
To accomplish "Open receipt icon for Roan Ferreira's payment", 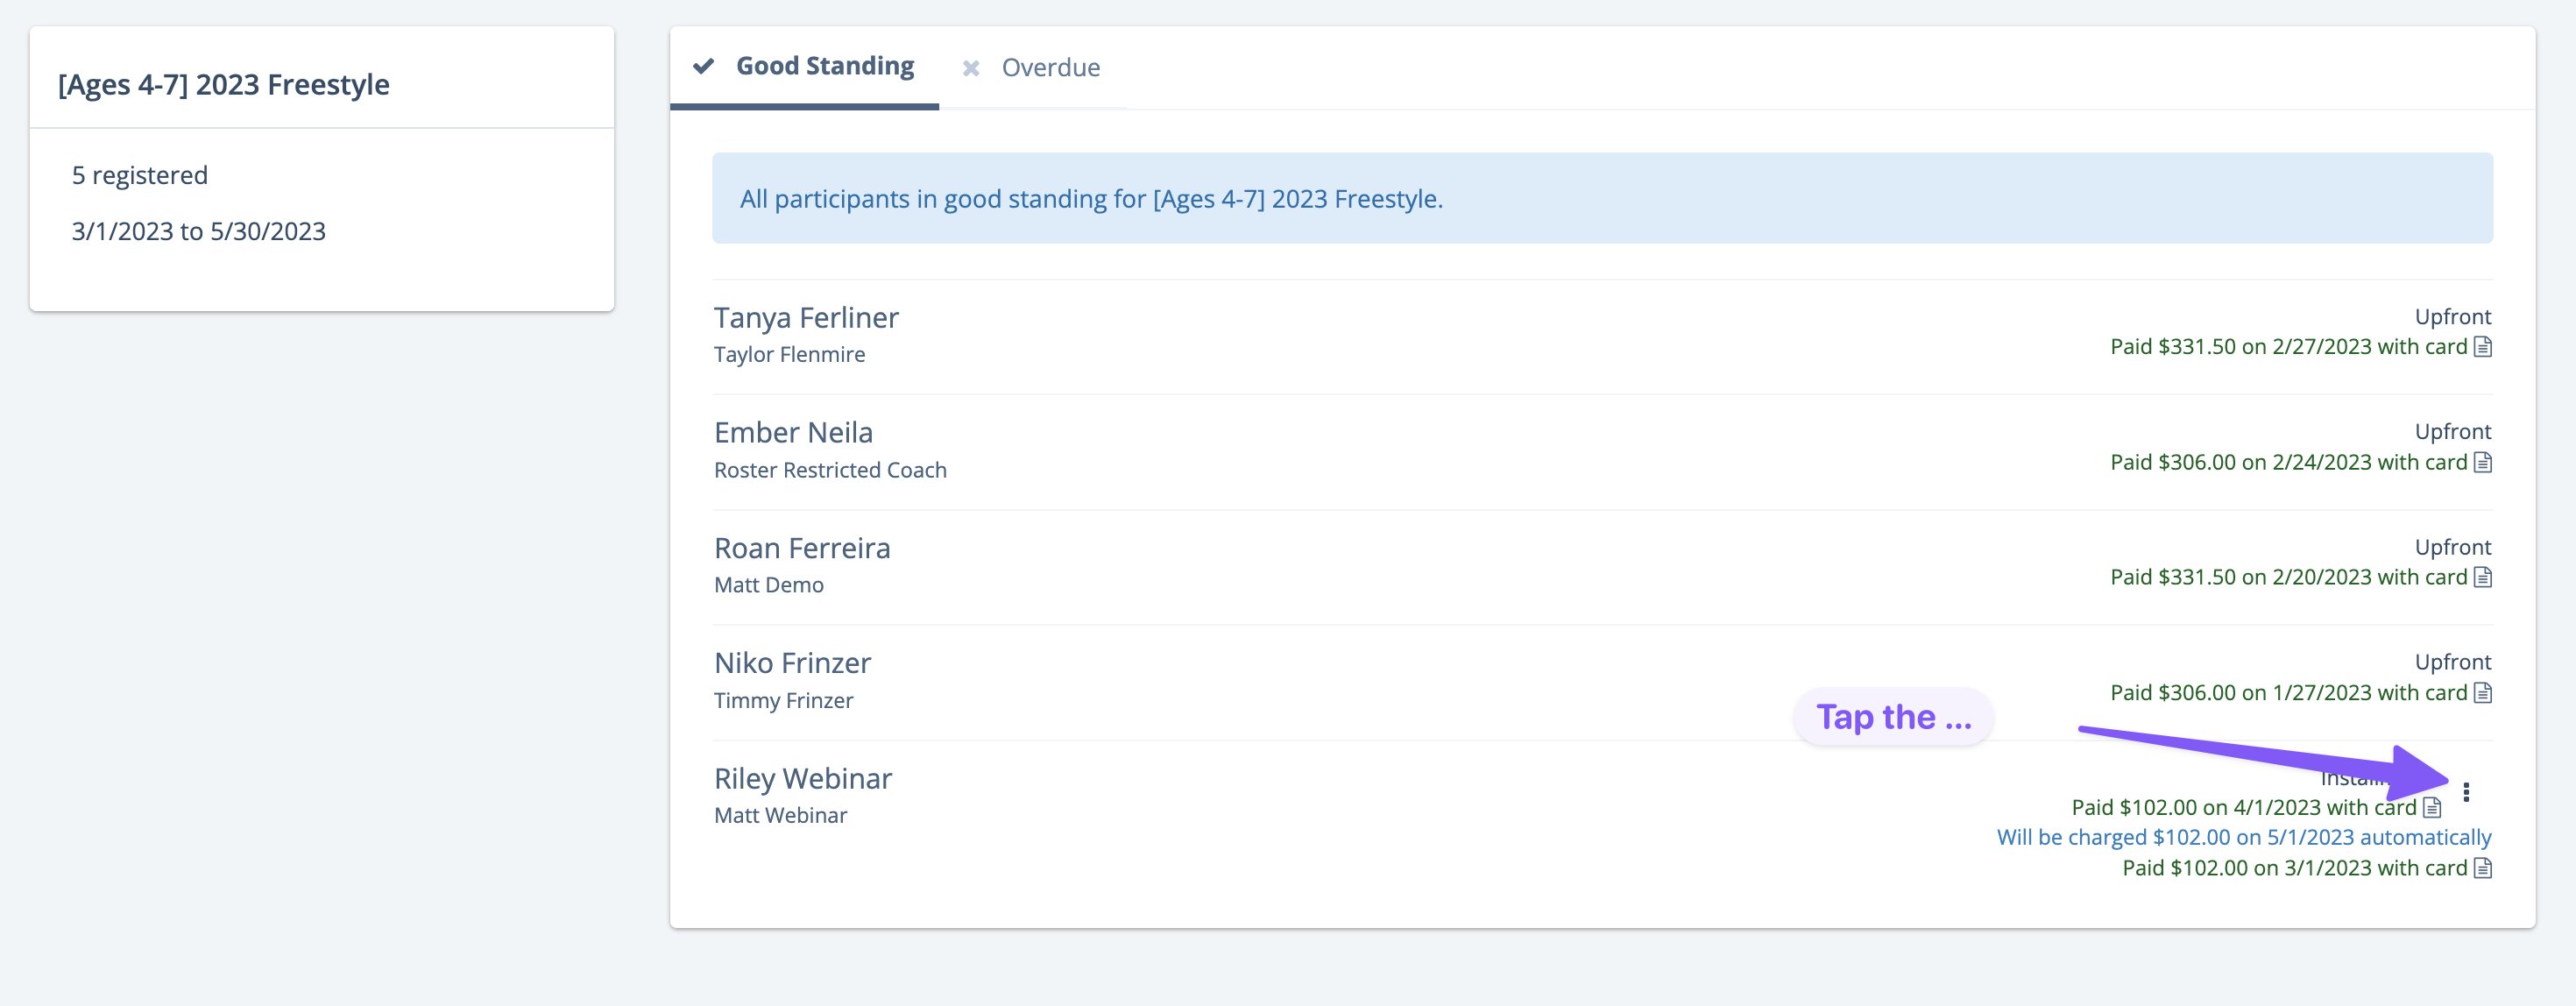I will pos(2482,577).
